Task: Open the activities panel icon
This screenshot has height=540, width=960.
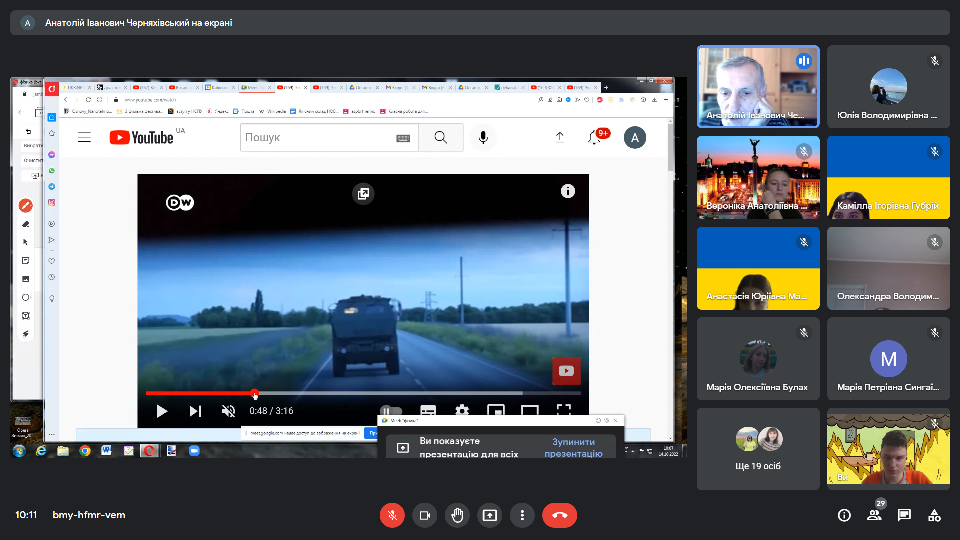Action: point(934,515)
